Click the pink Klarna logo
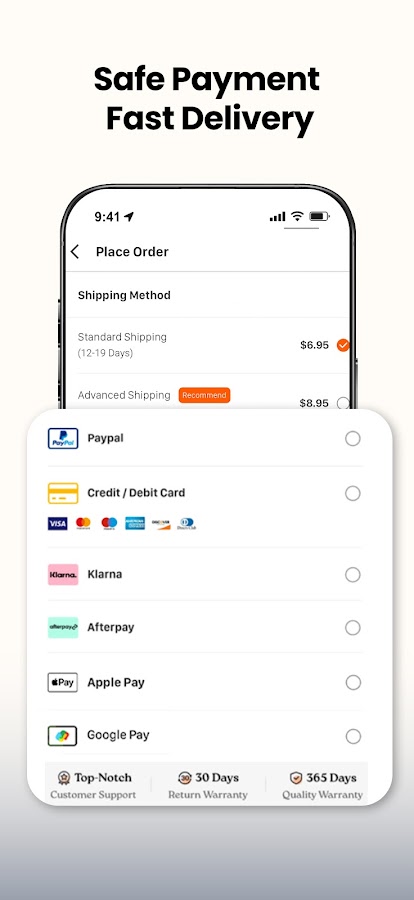Viewport: 414px width, 900px height. click(63, 575)
